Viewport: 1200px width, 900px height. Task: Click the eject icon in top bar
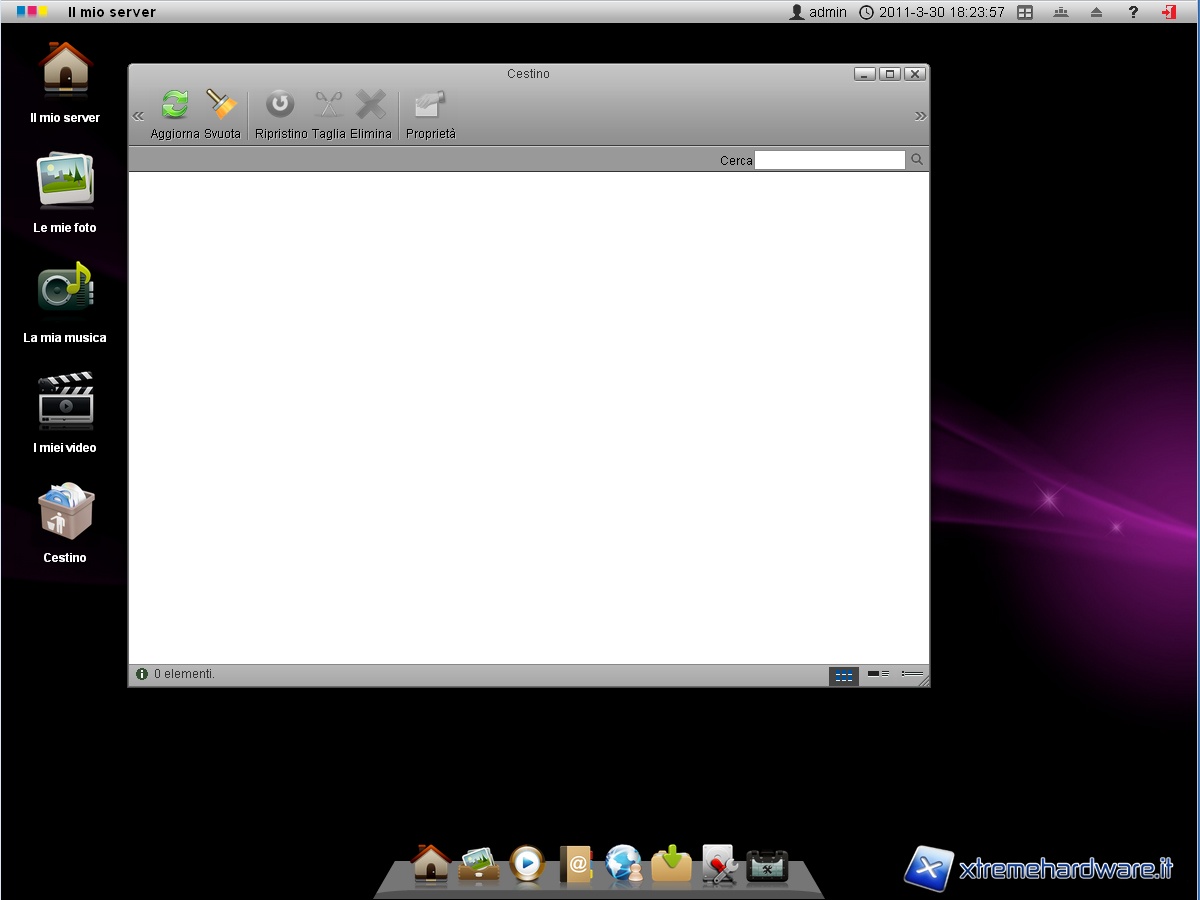1096,12
